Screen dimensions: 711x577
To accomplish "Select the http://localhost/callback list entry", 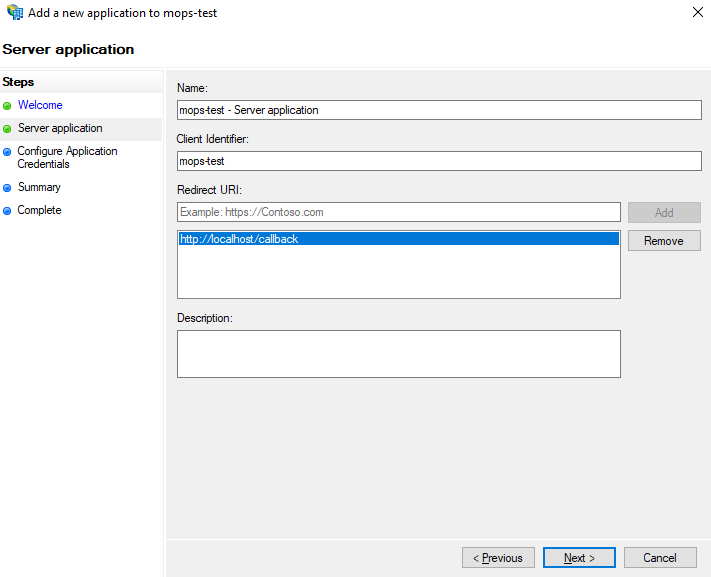I will coord(398,239).
